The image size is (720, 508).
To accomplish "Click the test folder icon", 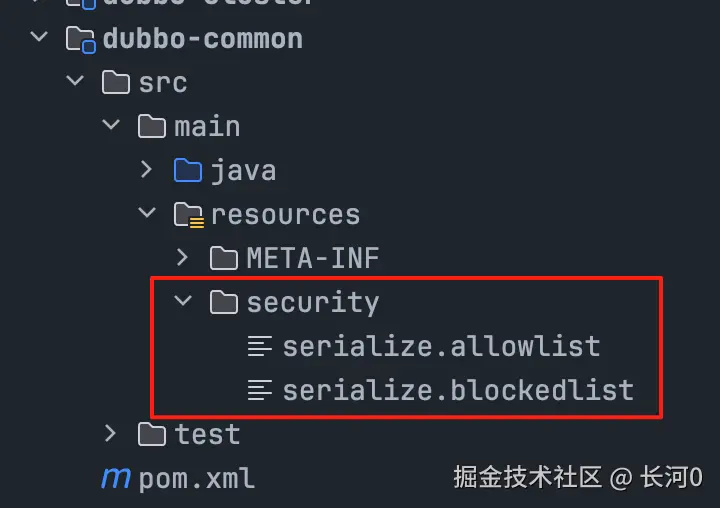I will [x=152, y=434].
